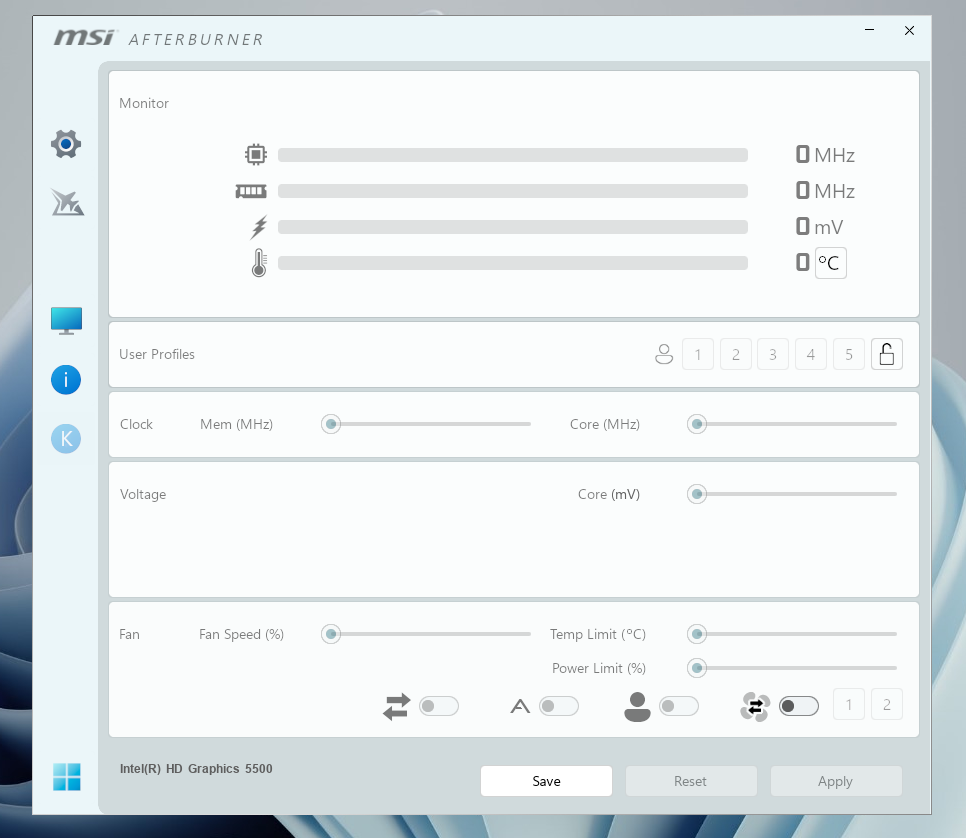
Task: Unlock profiles with the padlock icon
Action: (887, 354)
